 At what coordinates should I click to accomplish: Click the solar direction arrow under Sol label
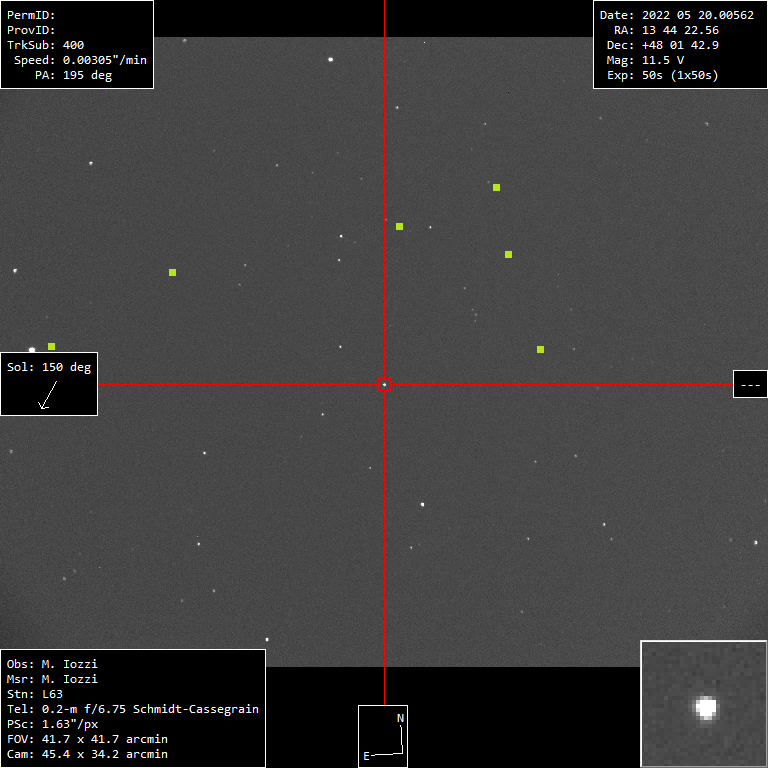click(45, 397)
